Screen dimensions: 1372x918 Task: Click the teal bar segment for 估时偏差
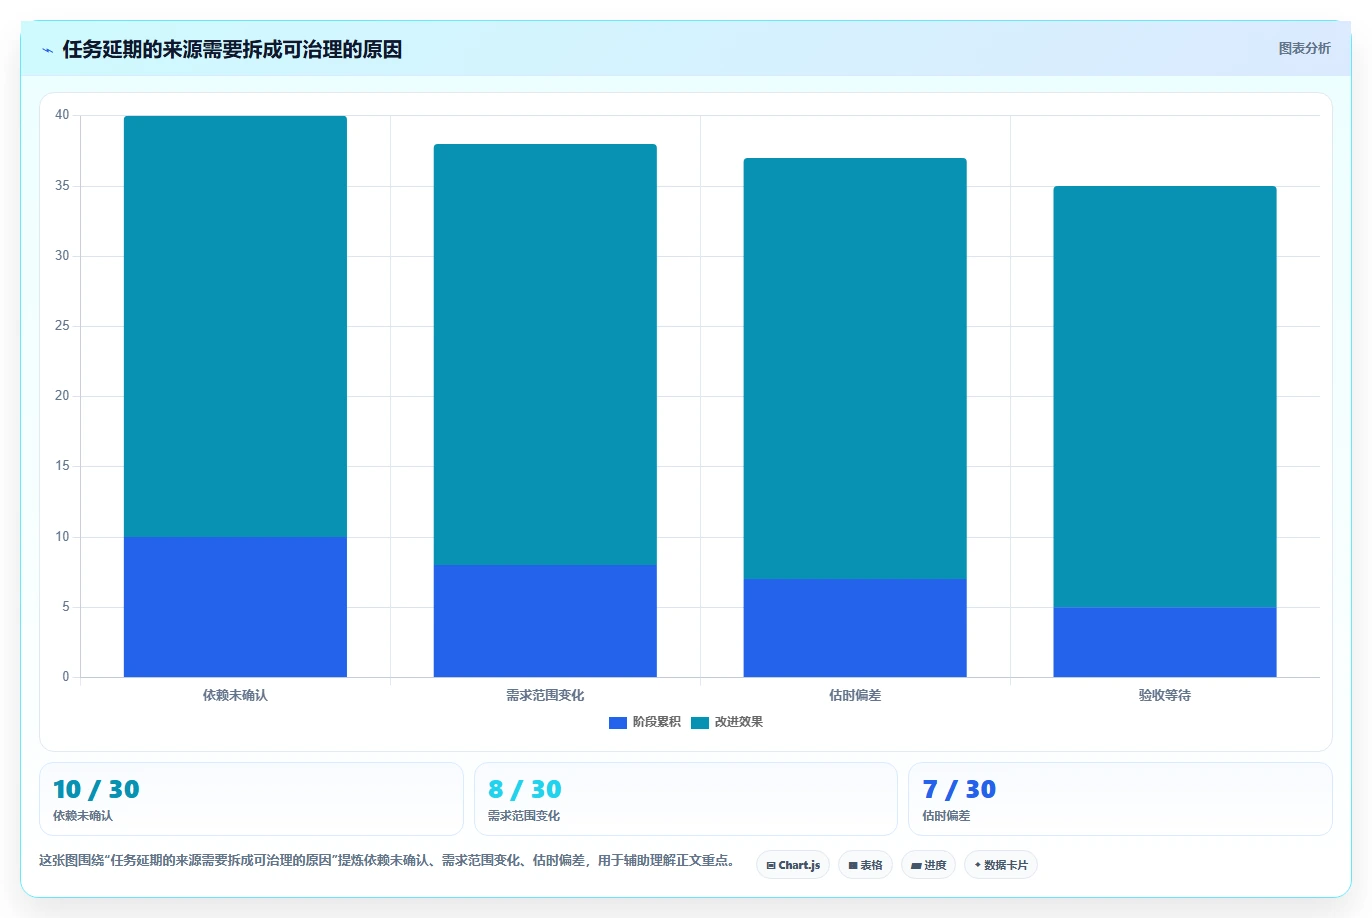[855, 368]
